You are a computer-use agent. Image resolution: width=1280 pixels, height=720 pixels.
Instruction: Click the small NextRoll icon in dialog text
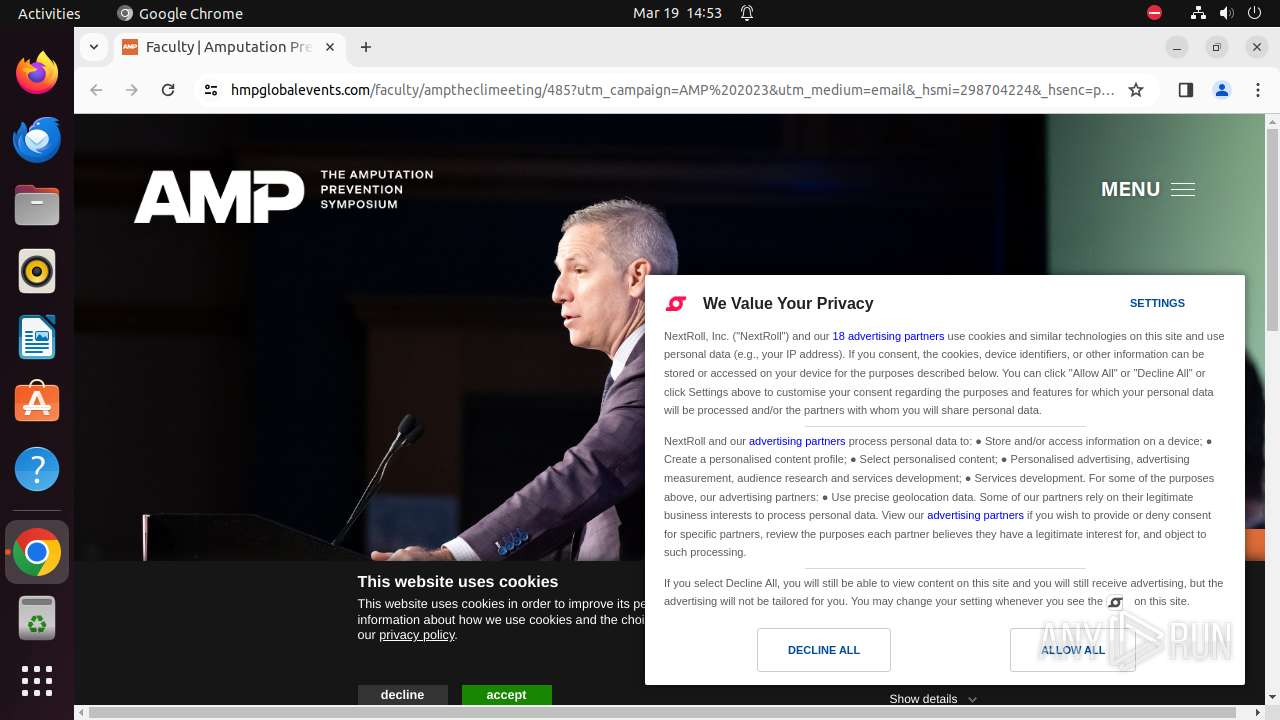(x=1116, y=602)
